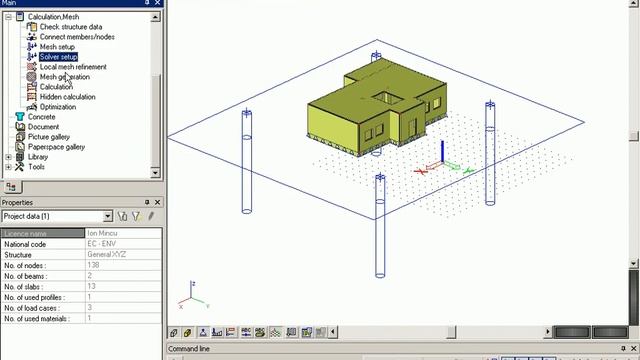Viewport: 640px width, 360px height.
Task: Close the Properties panel
Action: tap(158, 202)
